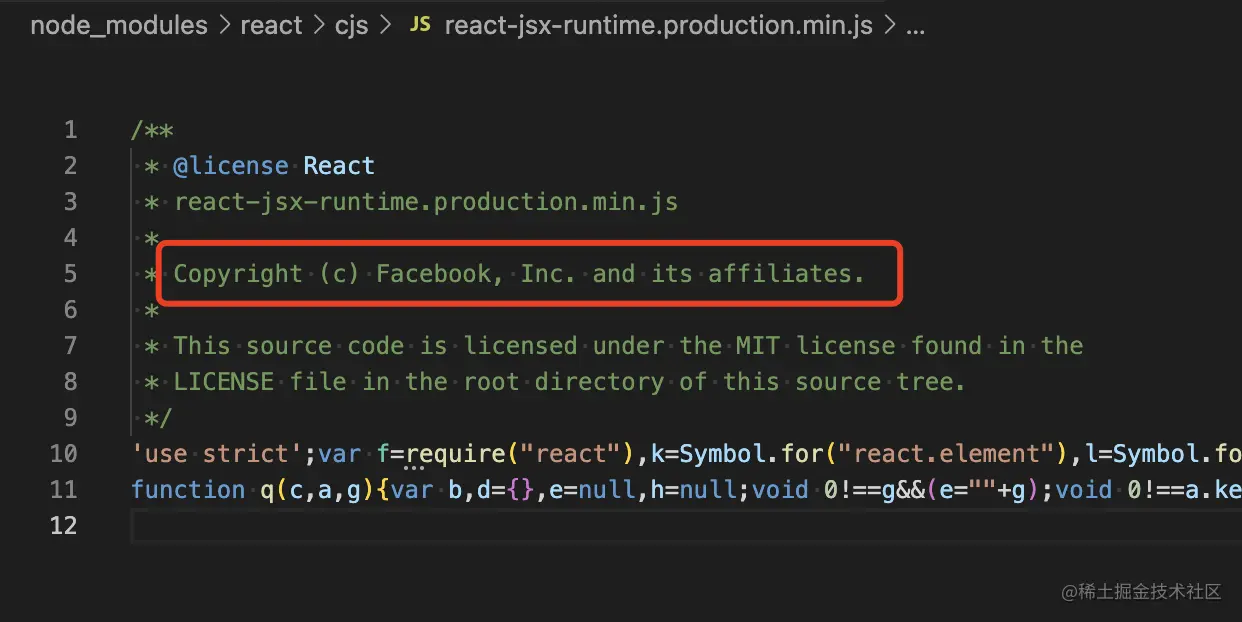The image size is (1242, 622).
Task: Open the trailing ellipsis breadcrumb symbol
Action: [x=915, y=28]
